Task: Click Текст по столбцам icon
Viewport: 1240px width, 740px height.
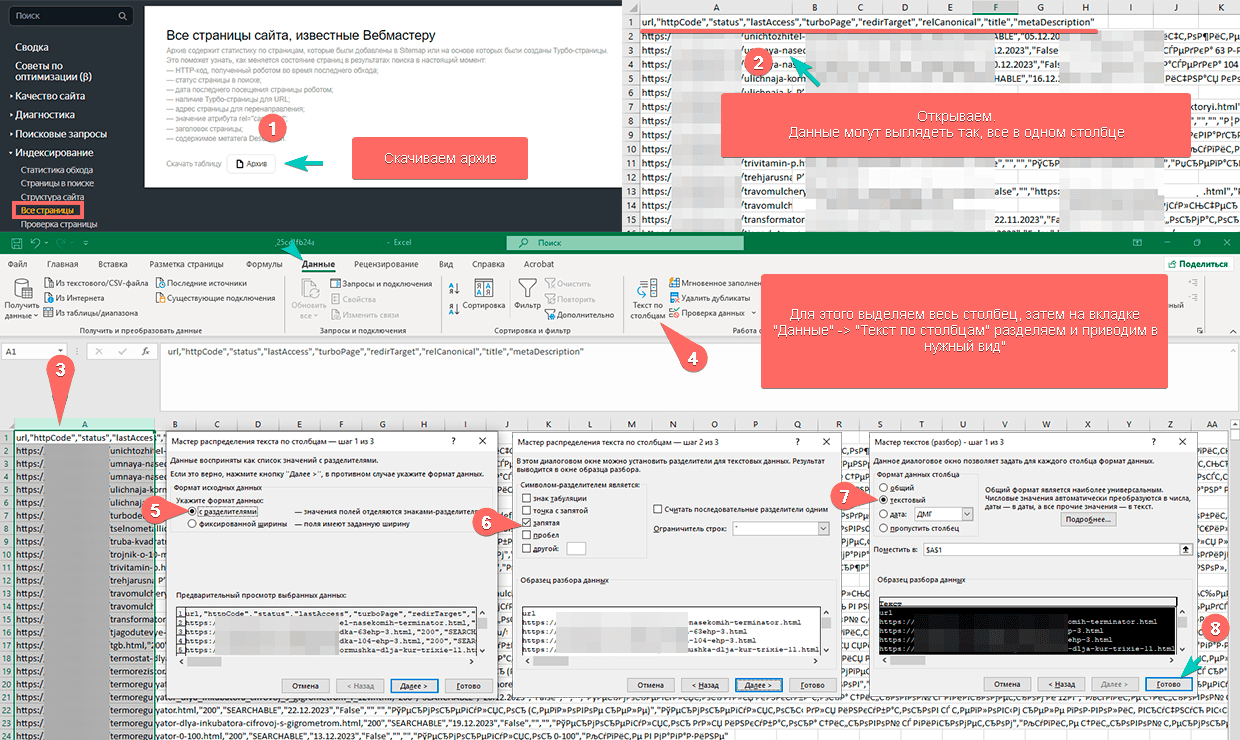Action: coord(648,290)
